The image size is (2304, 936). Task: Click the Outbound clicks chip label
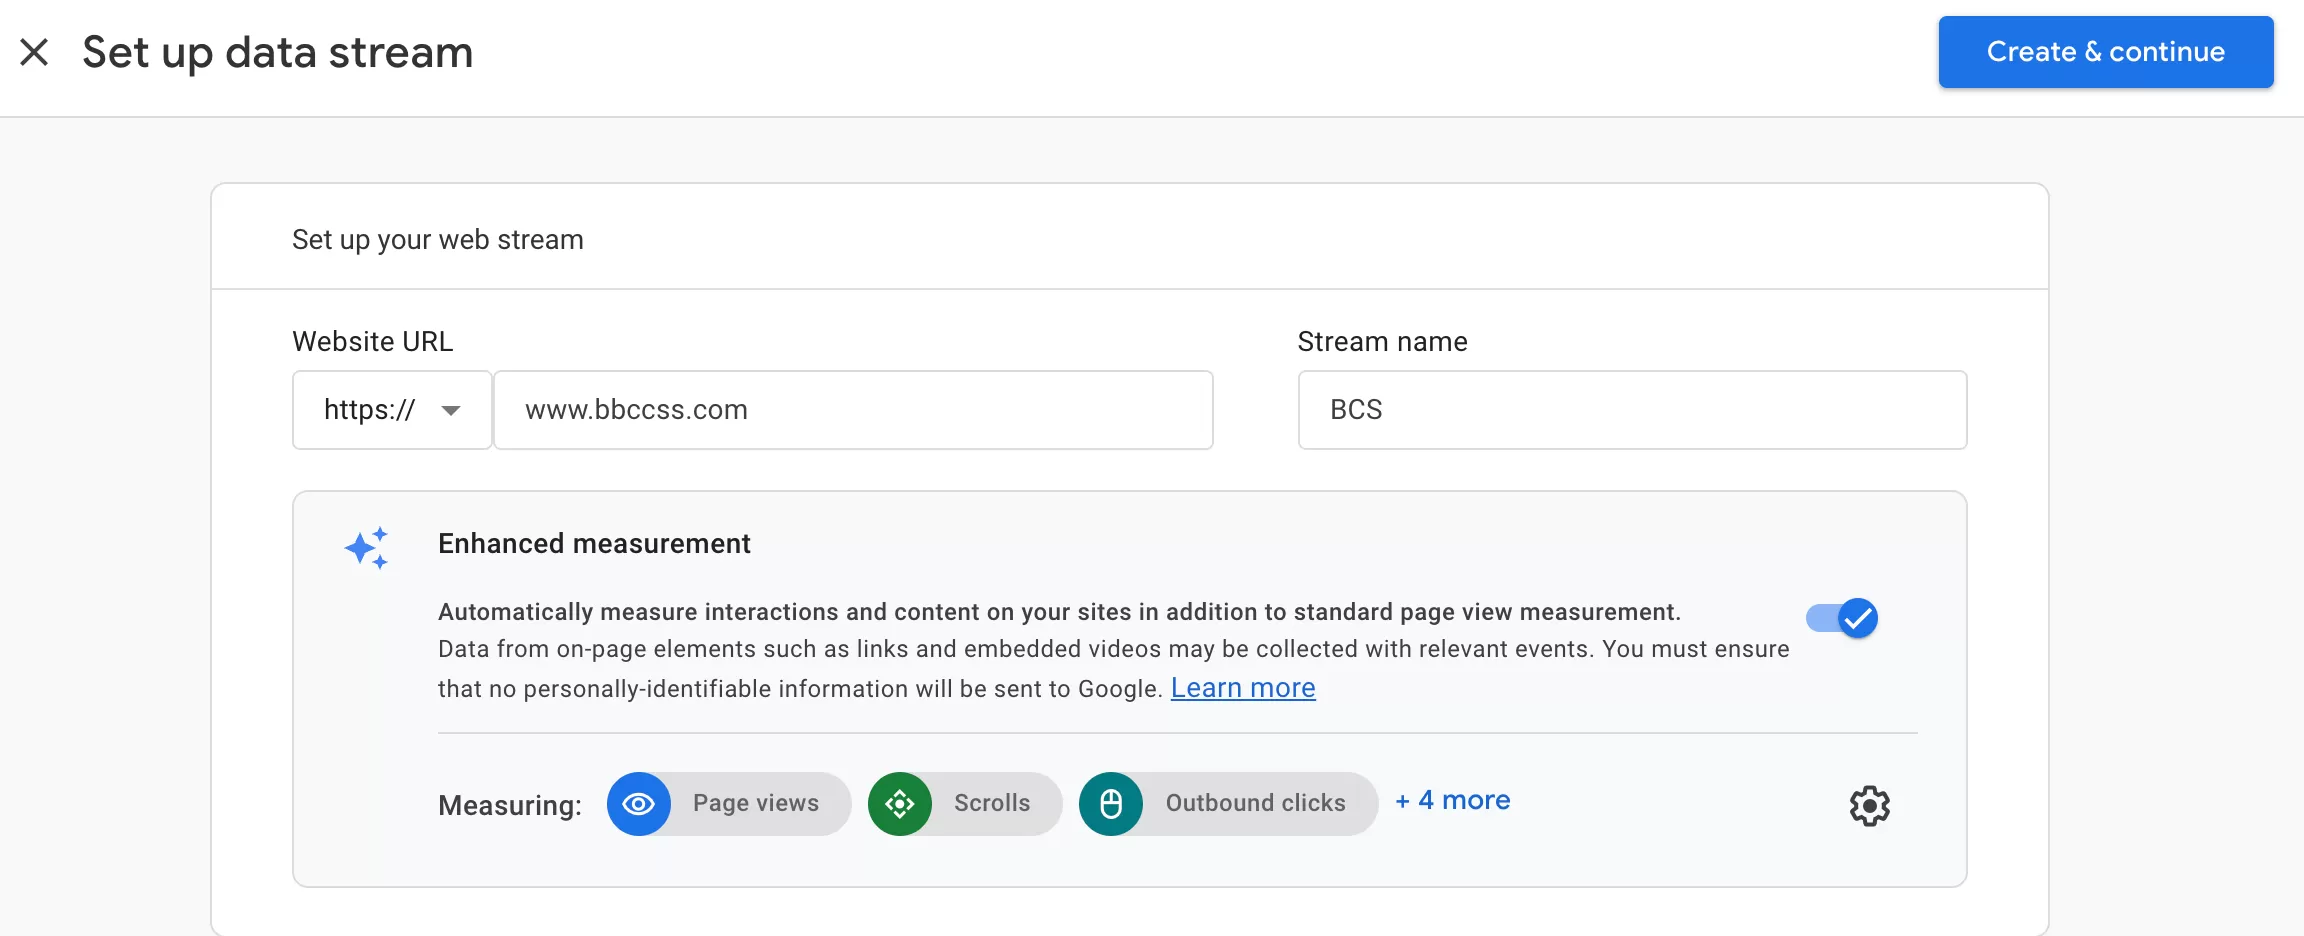pos(1256,803)
